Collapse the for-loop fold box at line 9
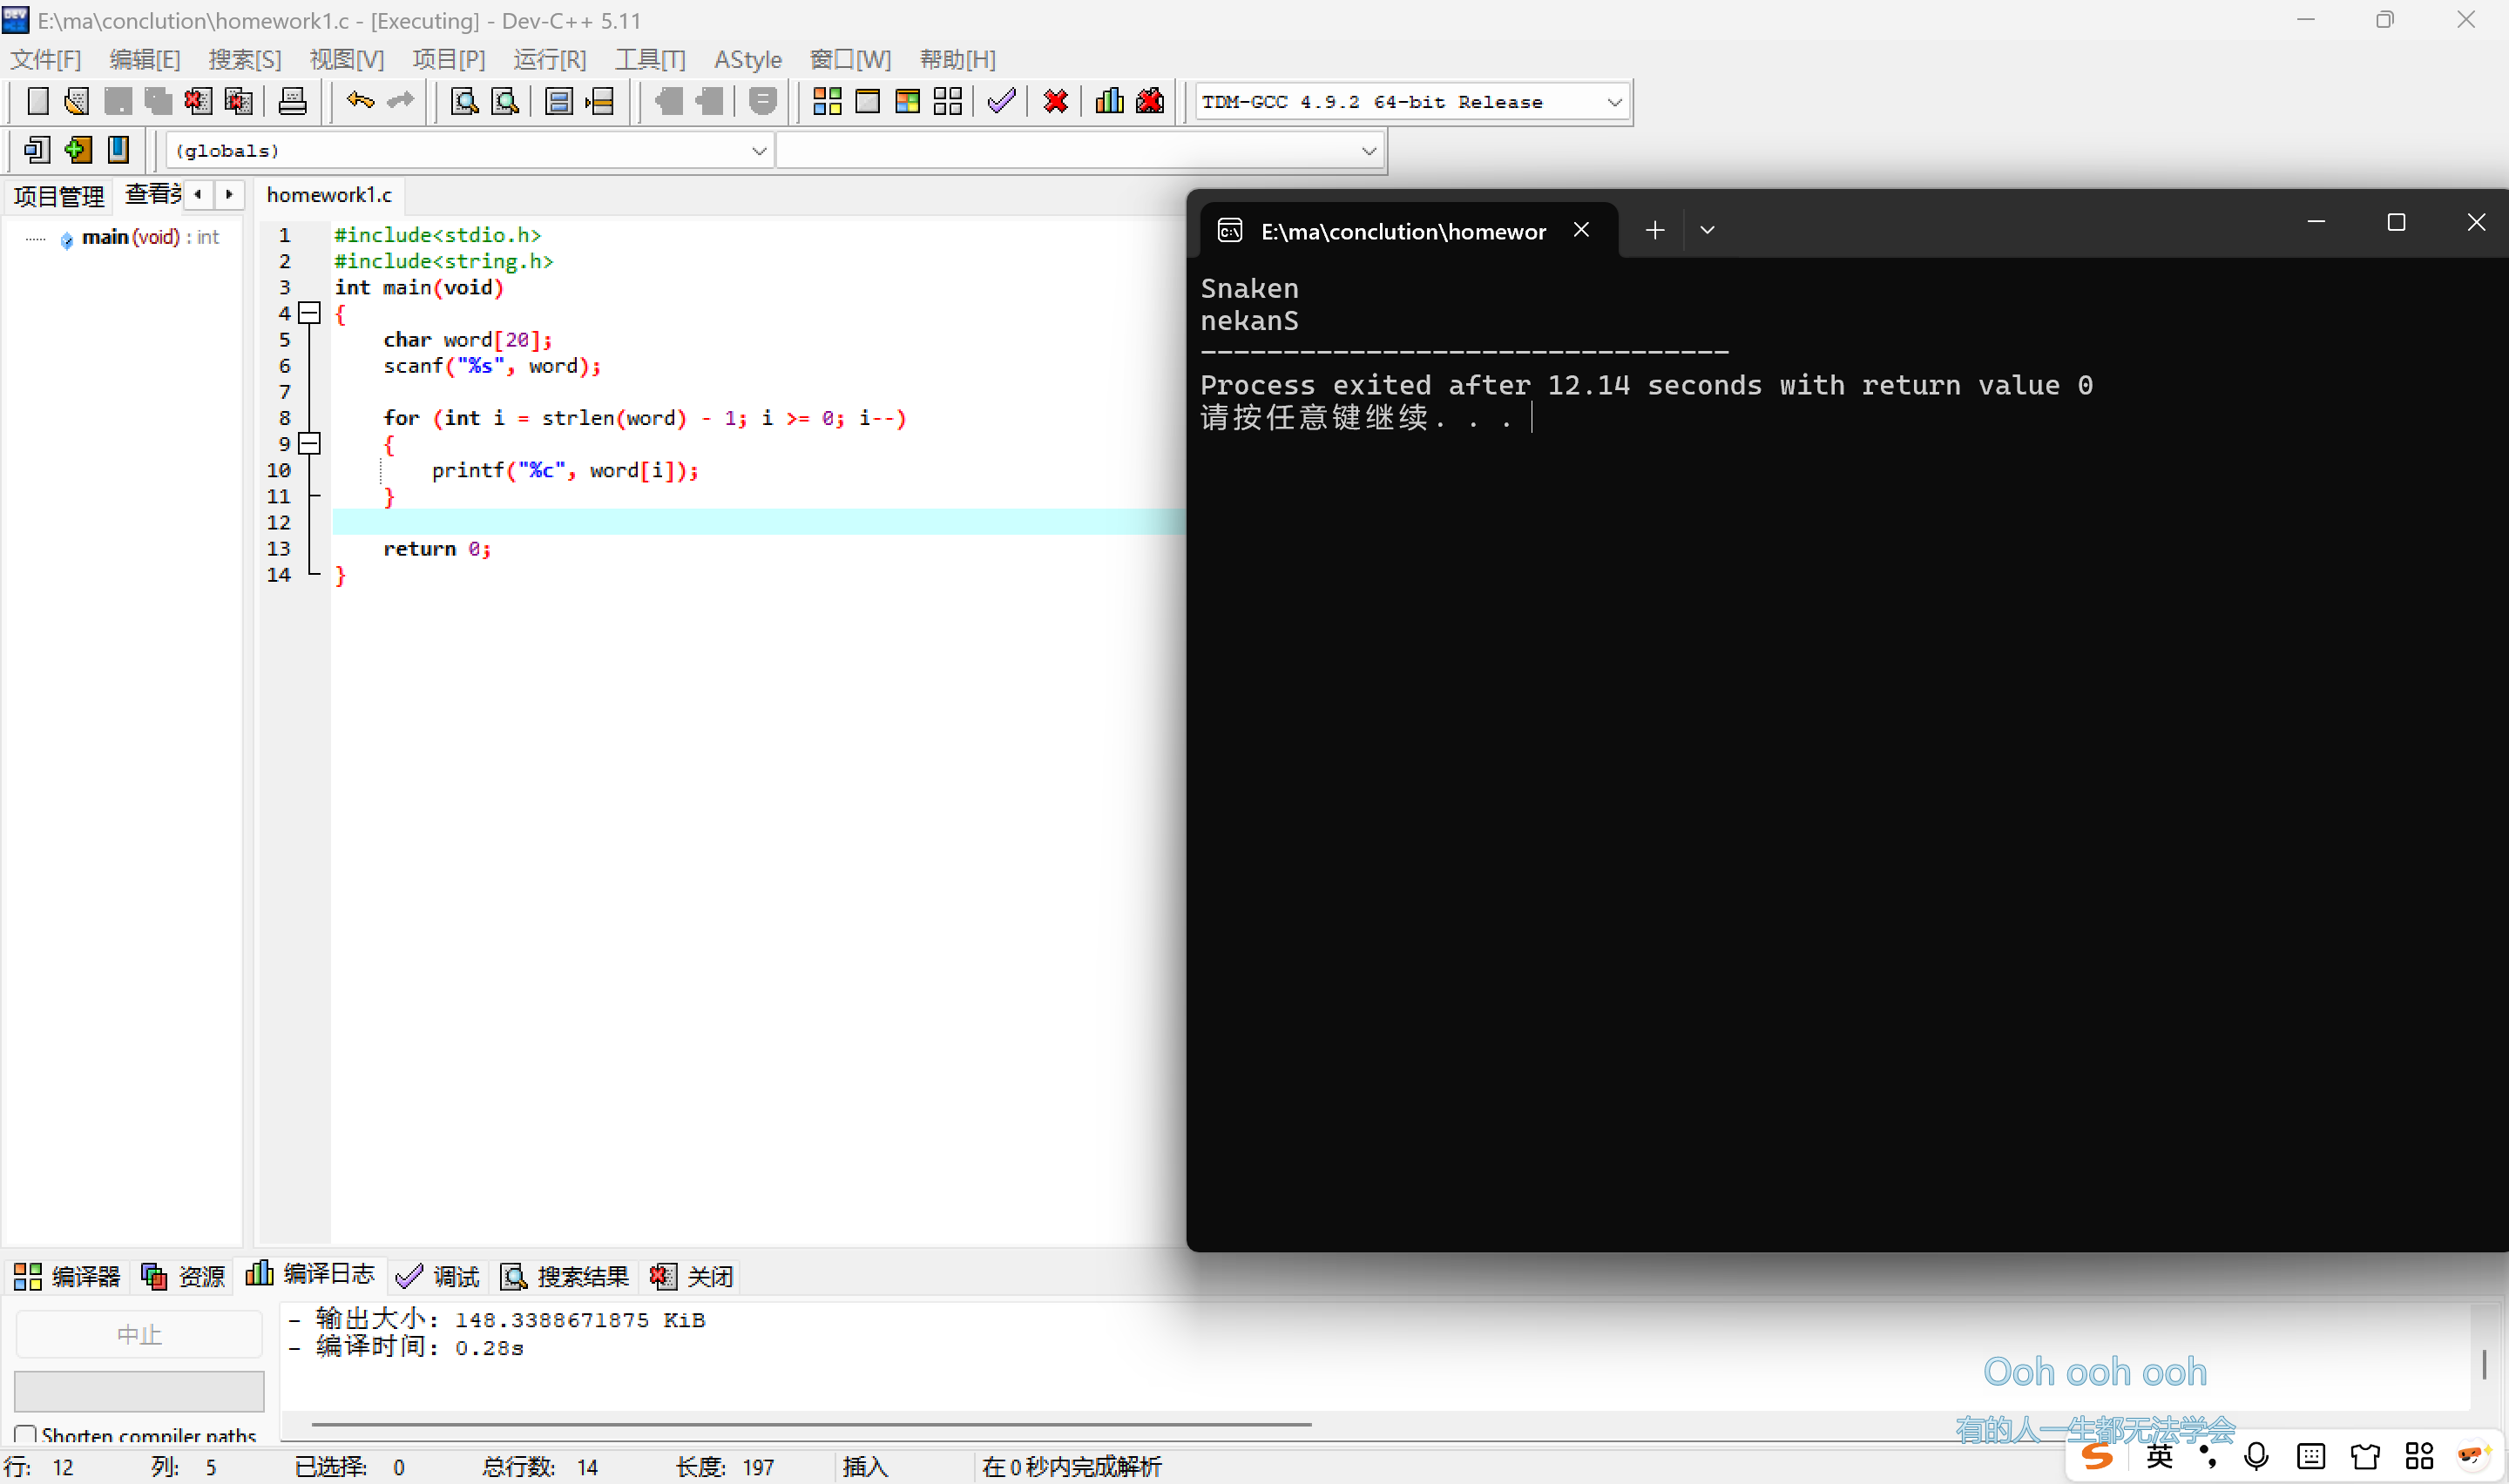Viewport: 2509px width, 1484px height. pyautogui.click(x=310, y=443)
